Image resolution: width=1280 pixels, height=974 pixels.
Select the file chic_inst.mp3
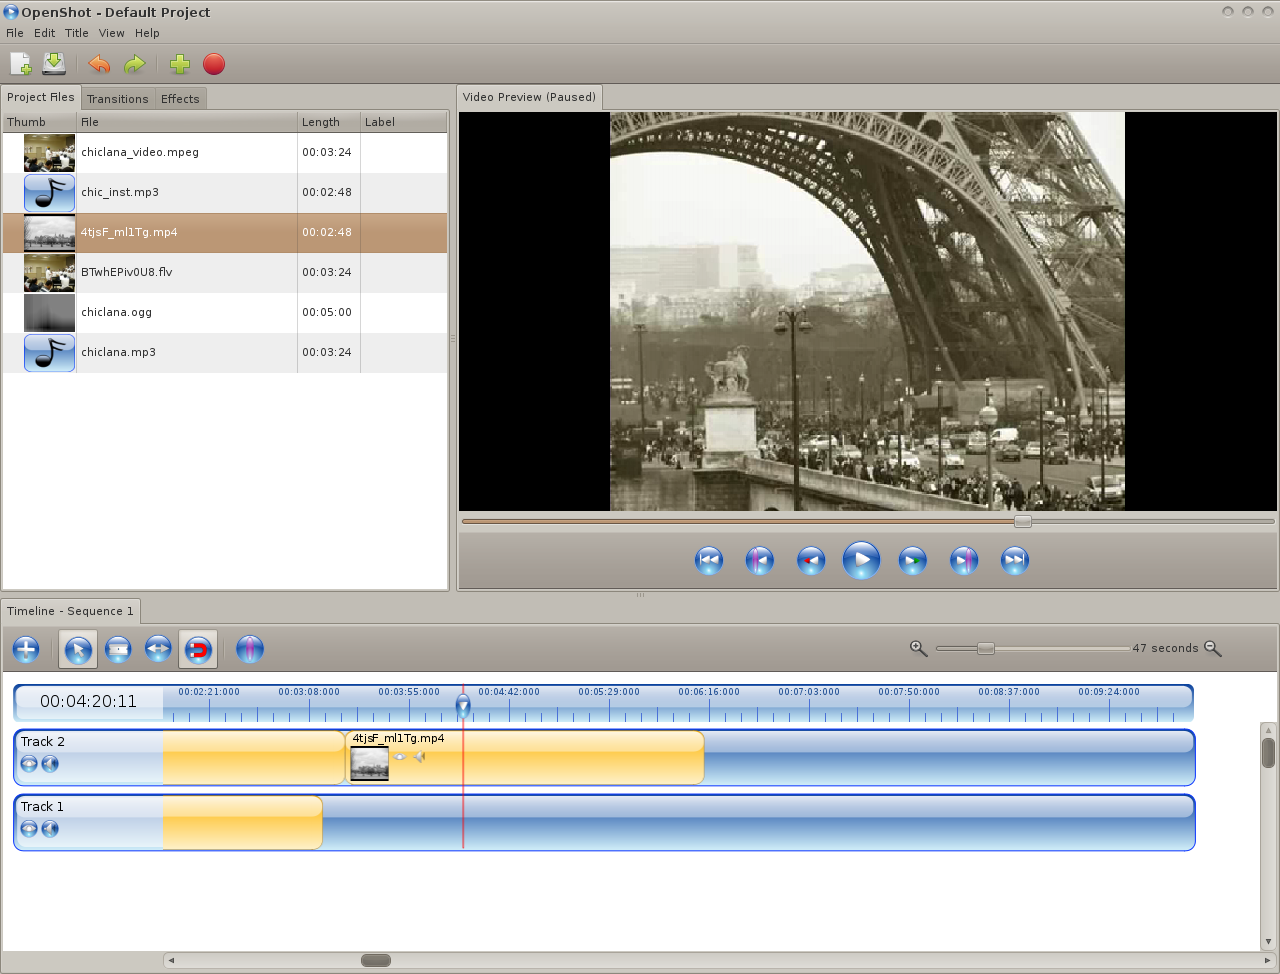coord(225,193)
